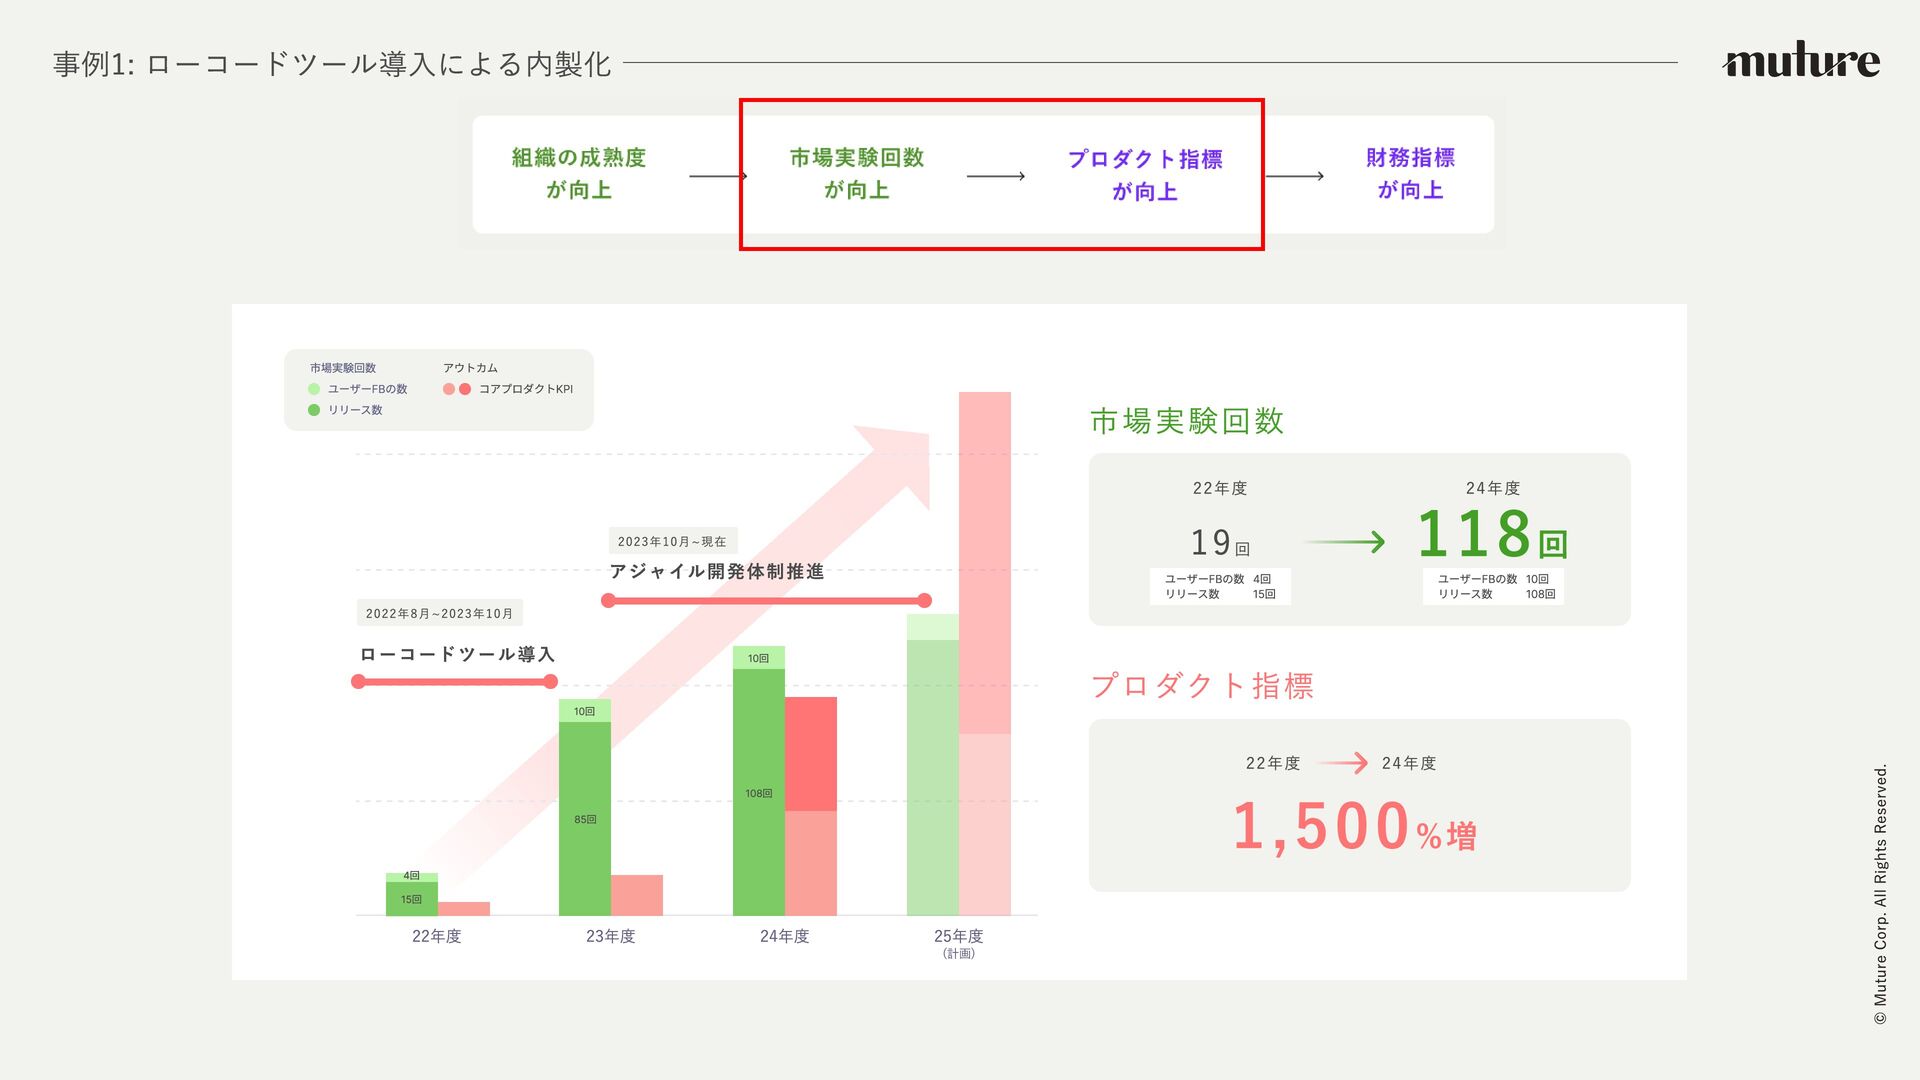Click the 15回 segment on the 22年度 bar
Viewport: 1920px width, 1080px height.
412,899
